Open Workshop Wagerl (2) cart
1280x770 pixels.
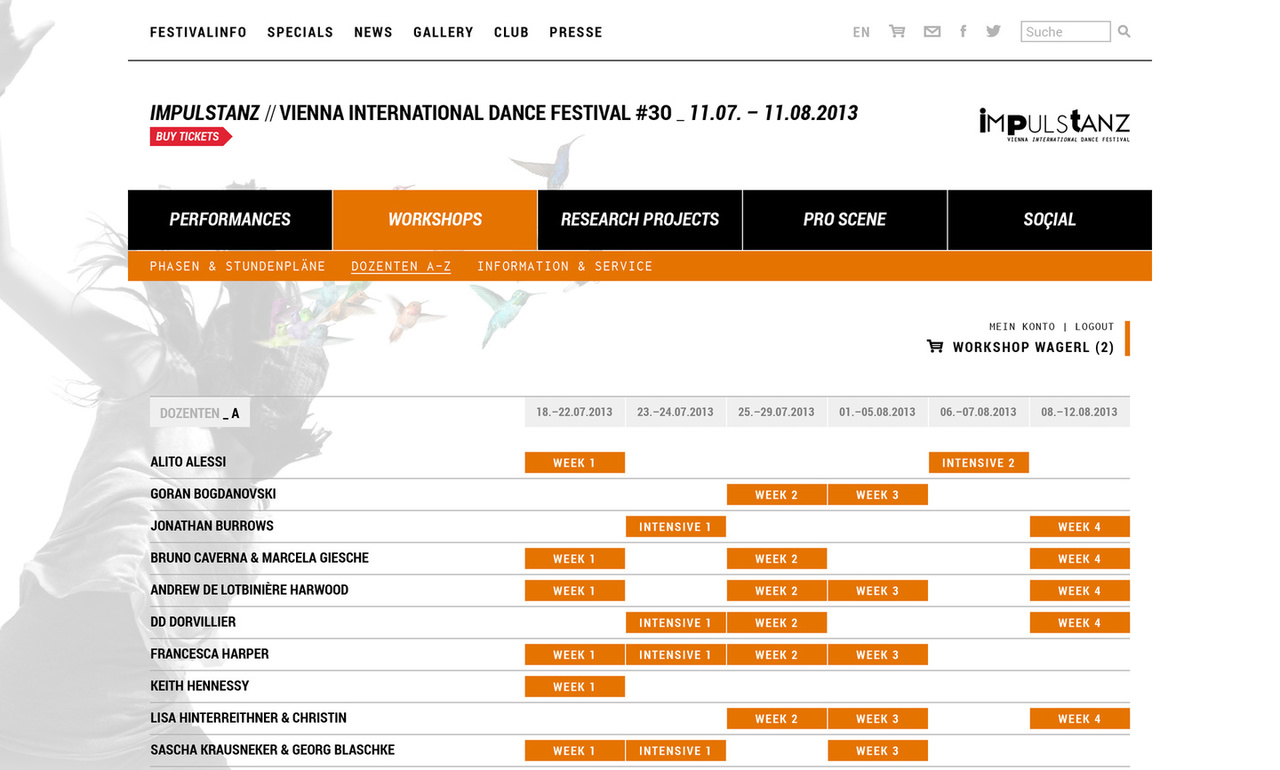click(1033, 347)
